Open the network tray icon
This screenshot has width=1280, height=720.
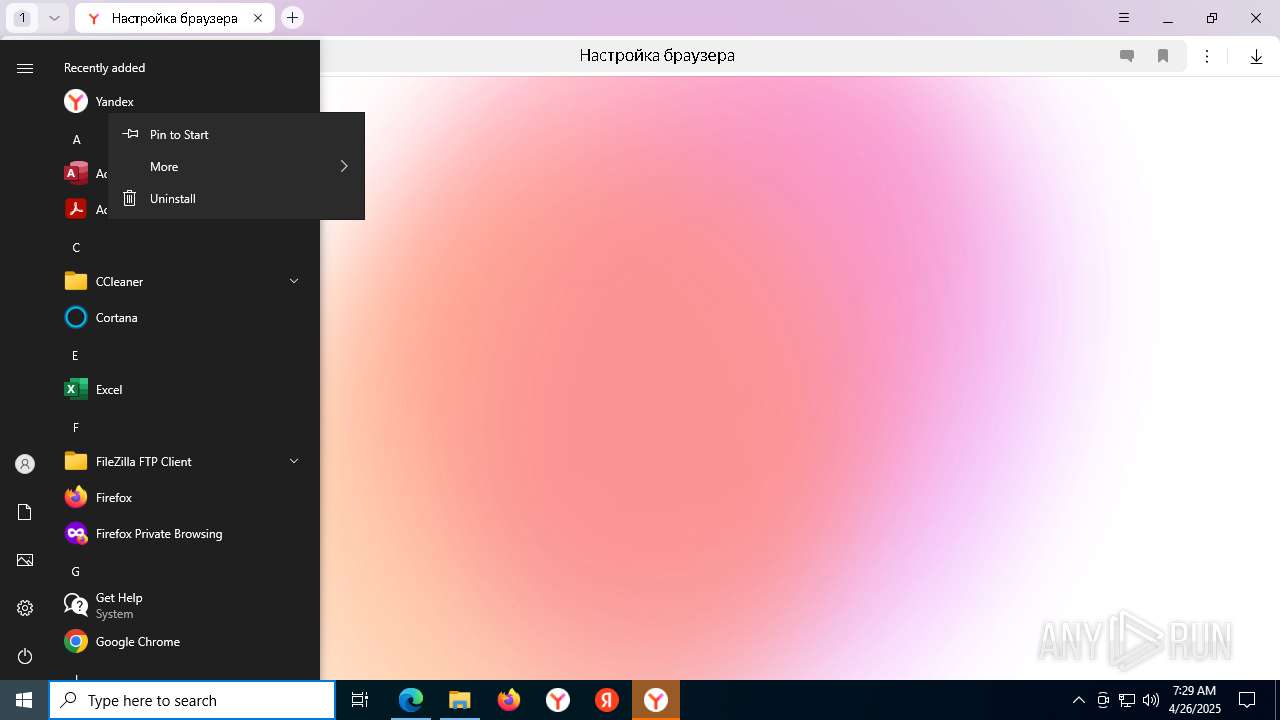pos(1127,700)
